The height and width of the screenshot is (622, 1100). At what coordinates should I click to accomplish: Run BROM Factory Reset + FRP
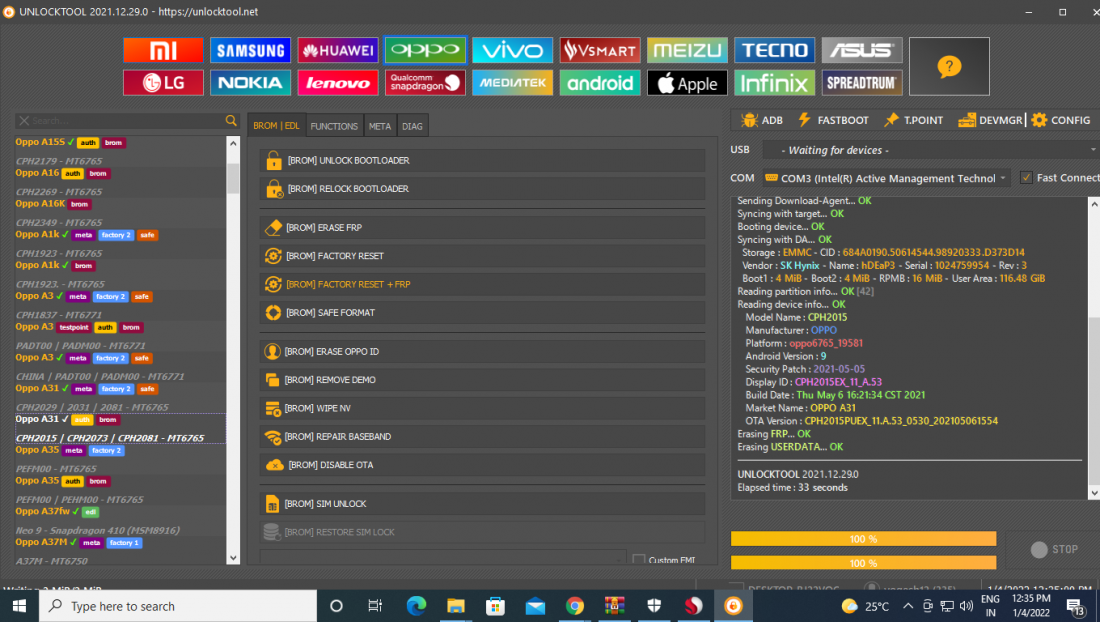click(482, 285)
